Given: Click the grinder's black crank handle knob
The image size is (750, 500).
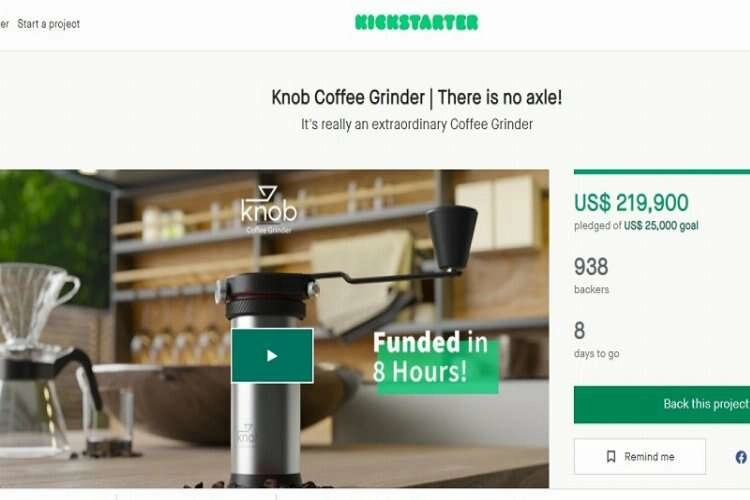Looking at the screenshot, I should (451, 237).
